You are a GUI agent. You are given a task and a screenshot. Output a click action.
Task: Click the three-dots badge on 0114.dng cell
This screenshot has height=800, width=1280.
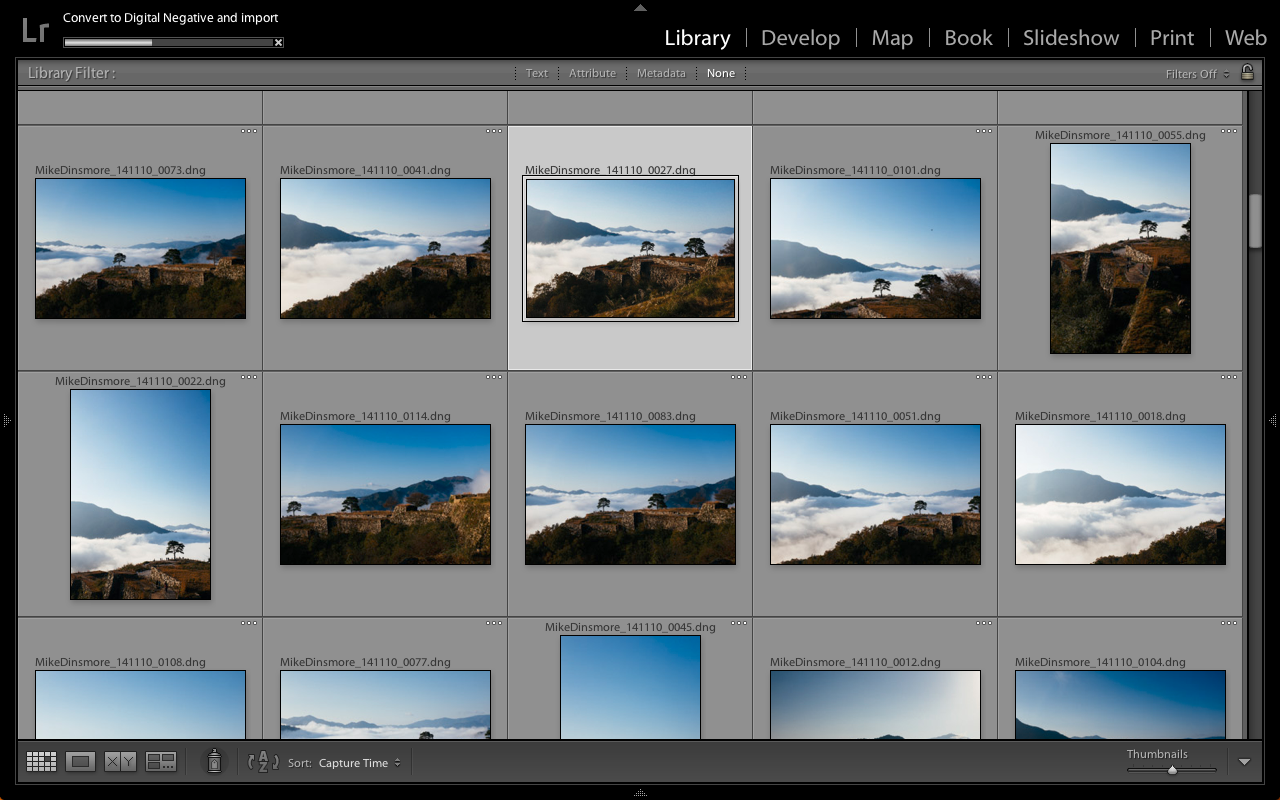494,377
